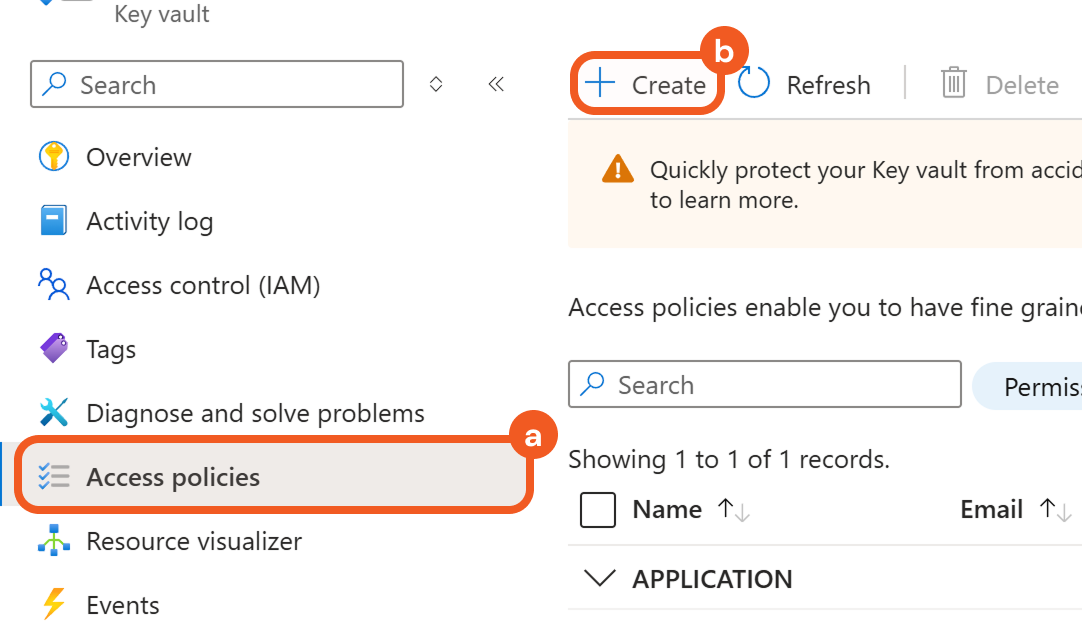Collapse the APPLICATION group chevron
This screenshot has height=621, width=1082.
pyautogui.click(x=600, y=579)
